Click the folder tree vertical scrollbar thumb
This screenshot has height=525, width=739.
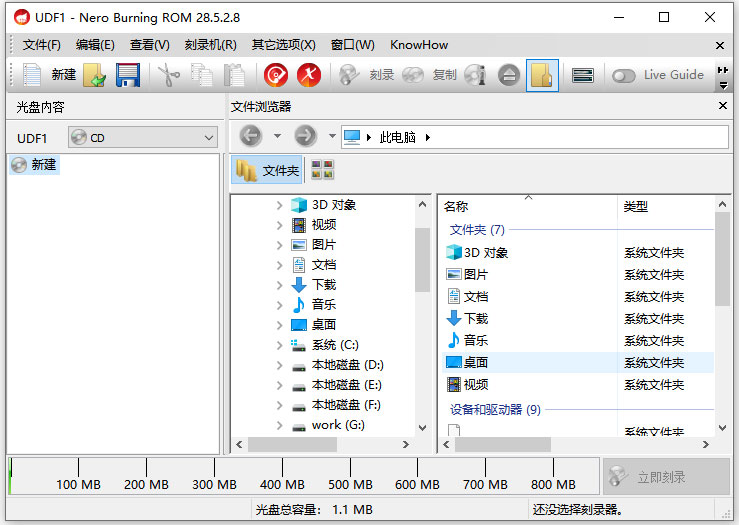click(422, 260)
